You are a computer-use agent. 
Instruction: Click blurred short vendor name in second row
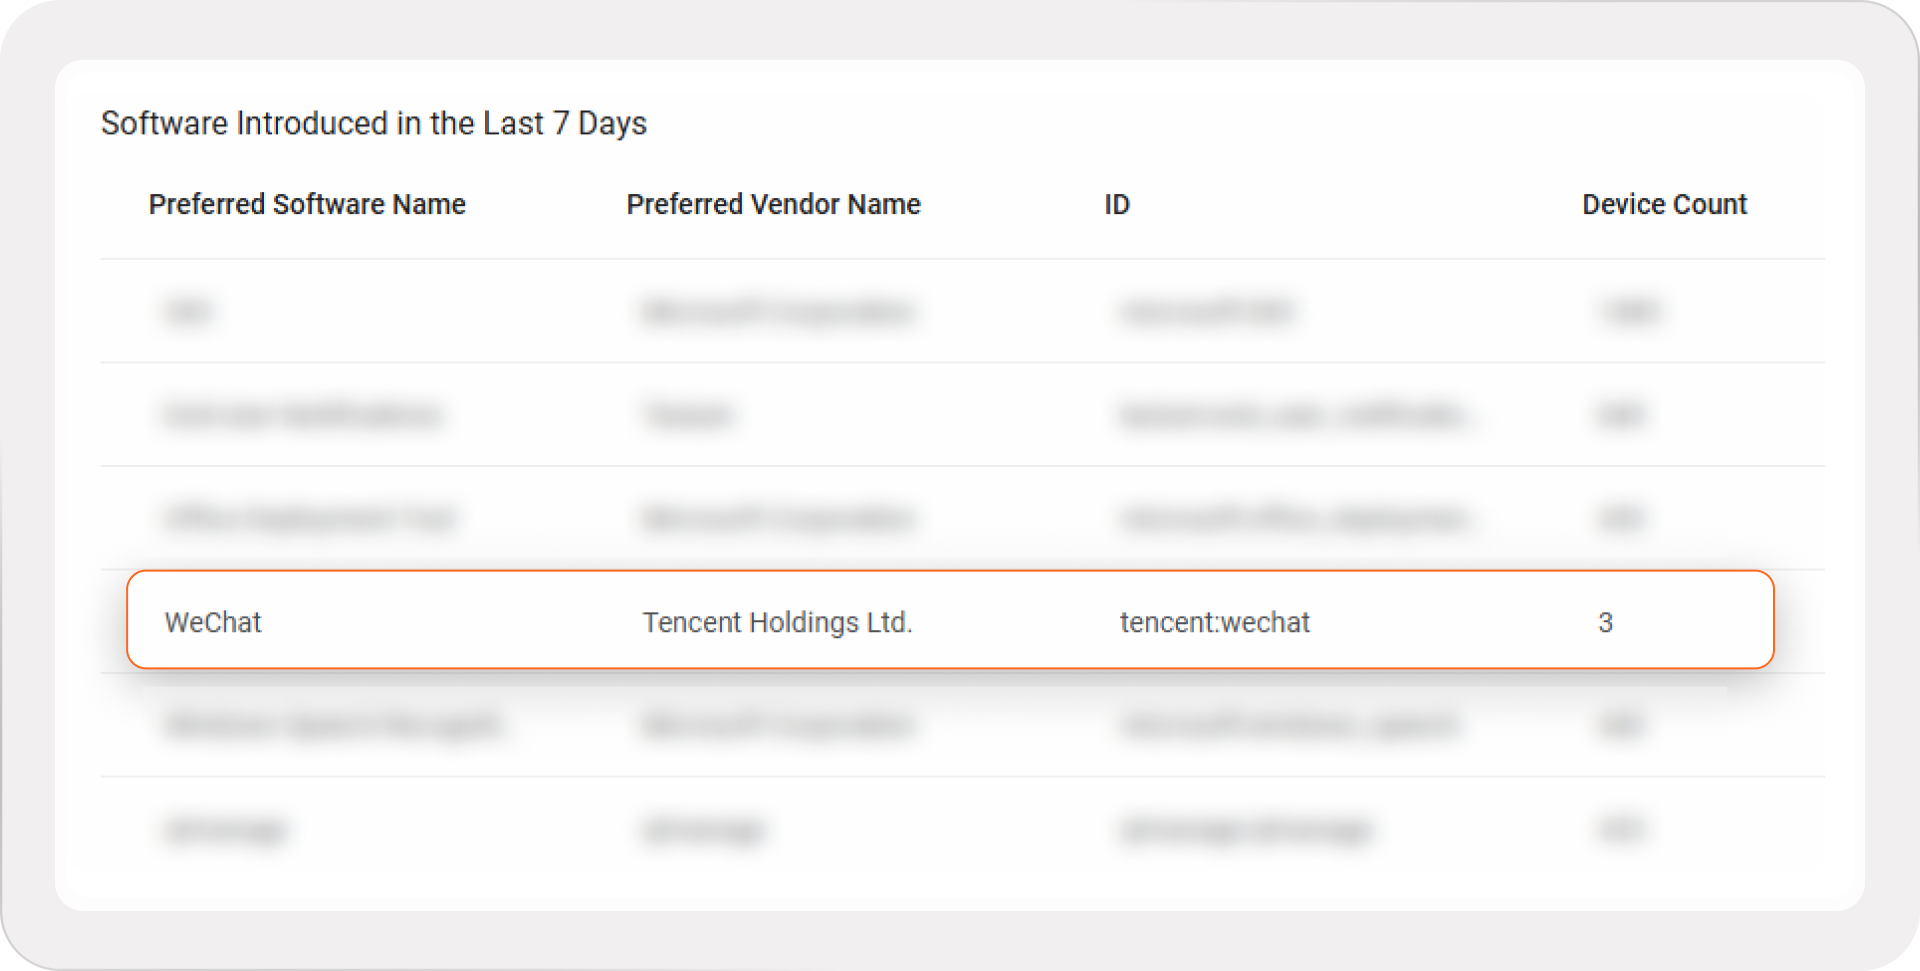688,415
